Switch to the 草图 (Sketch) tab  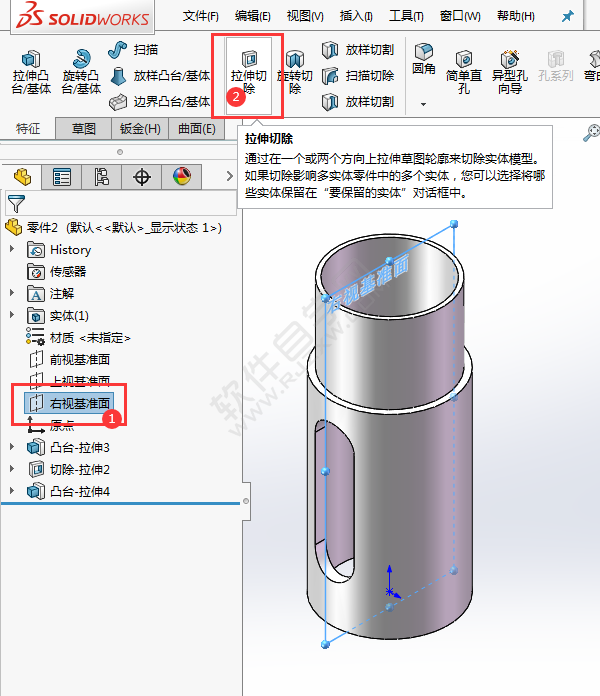click(x=83, y=129)
